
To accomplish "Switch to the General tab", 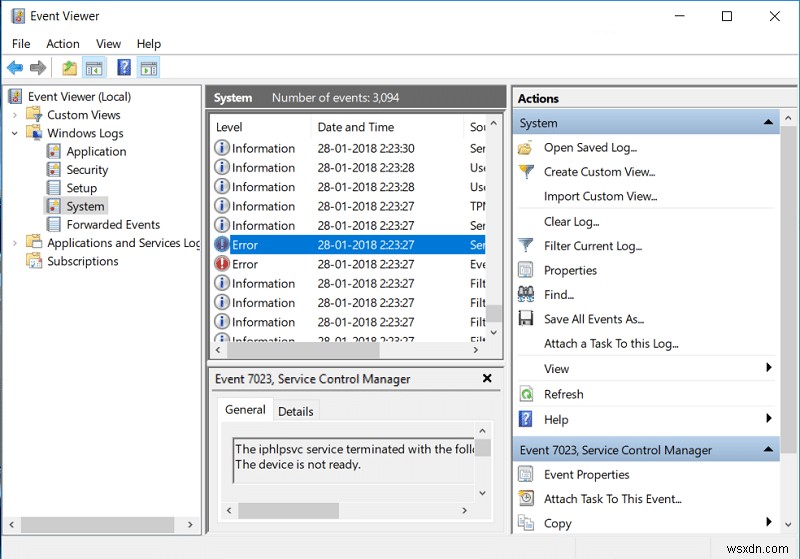I will [x=245, y=410].
